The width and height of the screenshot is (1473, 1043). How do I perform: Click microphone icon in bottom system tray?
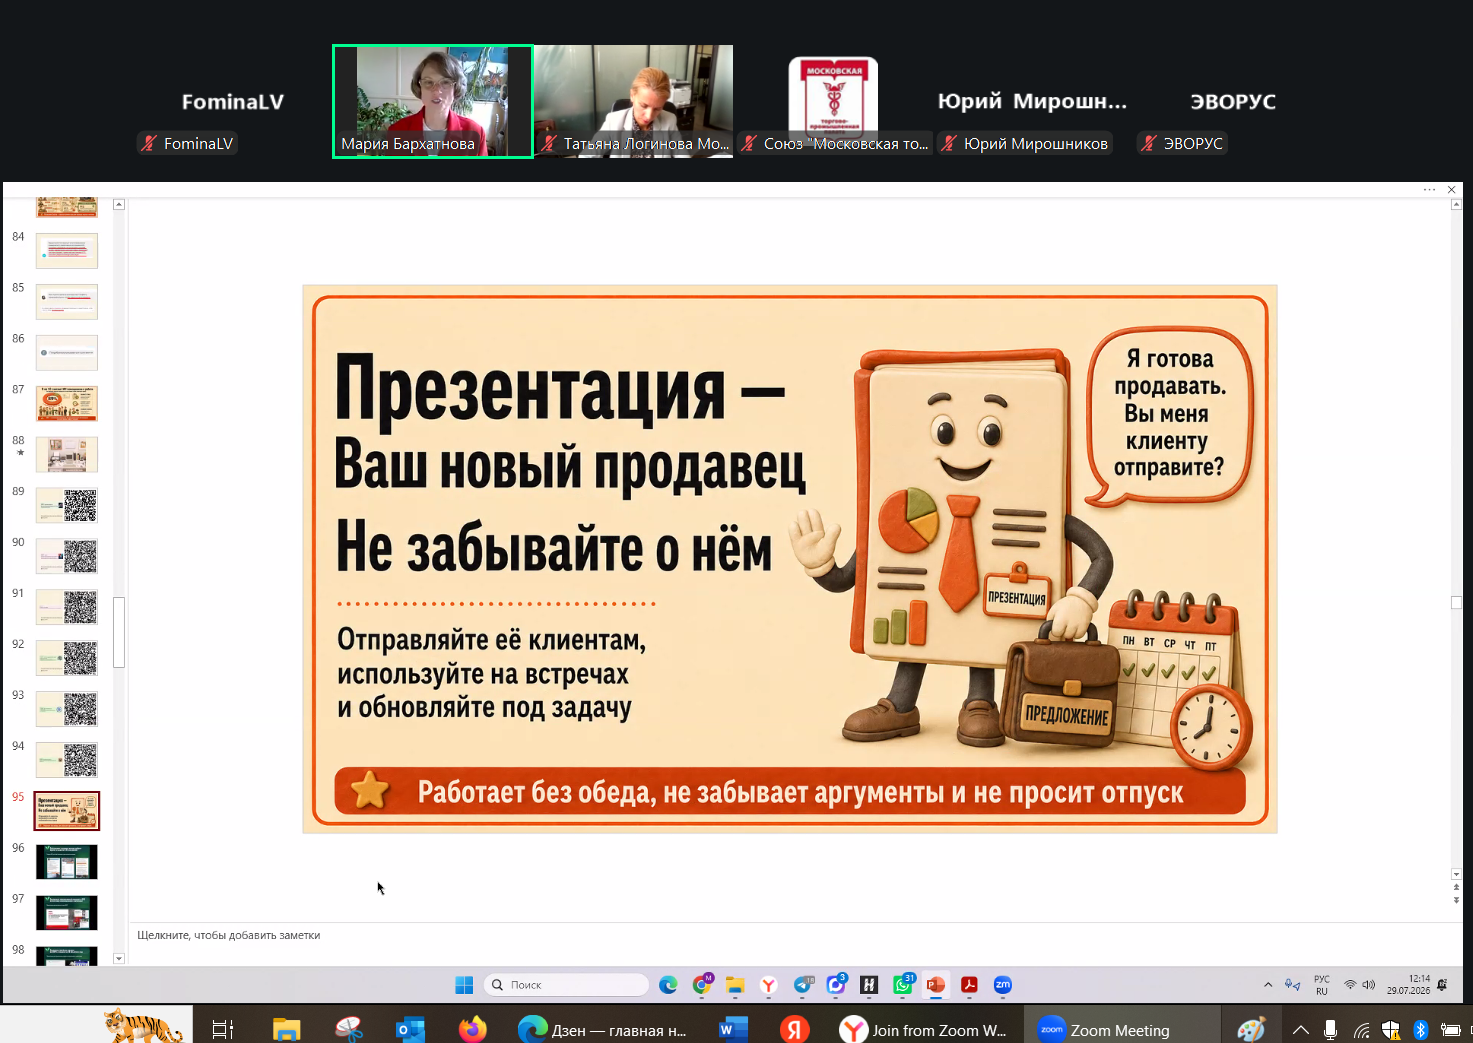tap(1330, 1029)
